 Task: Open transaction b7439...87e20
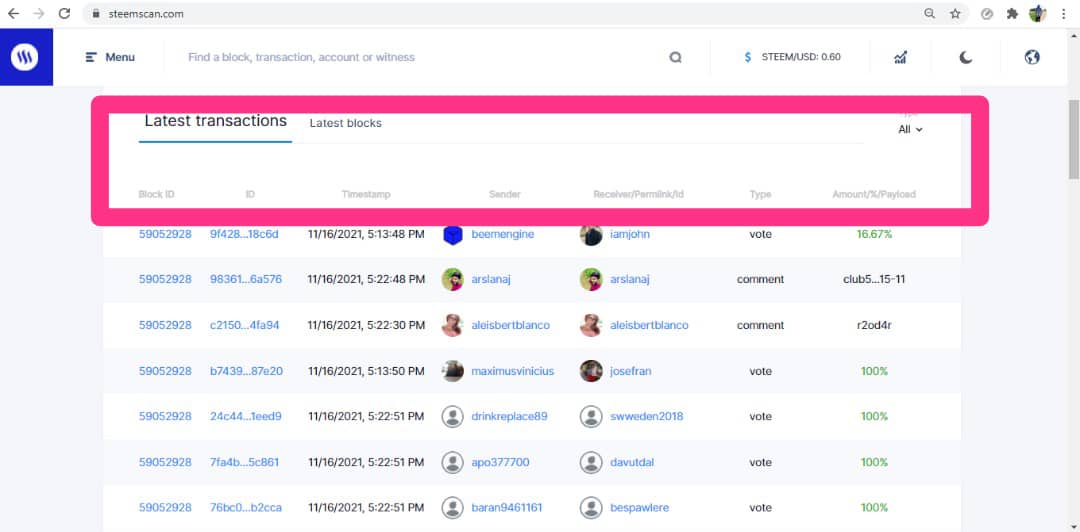pyautogui.click(x=246, y=371)
